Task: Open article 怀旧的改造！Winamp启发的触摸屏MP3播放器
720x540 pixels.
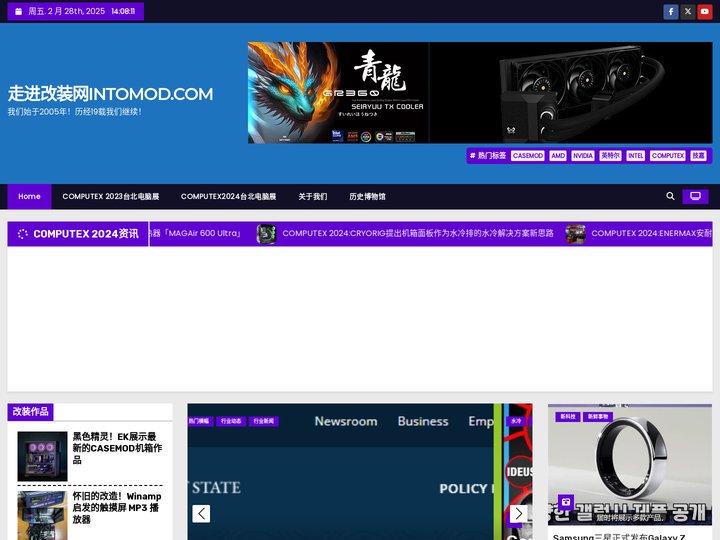Action: 117,508
